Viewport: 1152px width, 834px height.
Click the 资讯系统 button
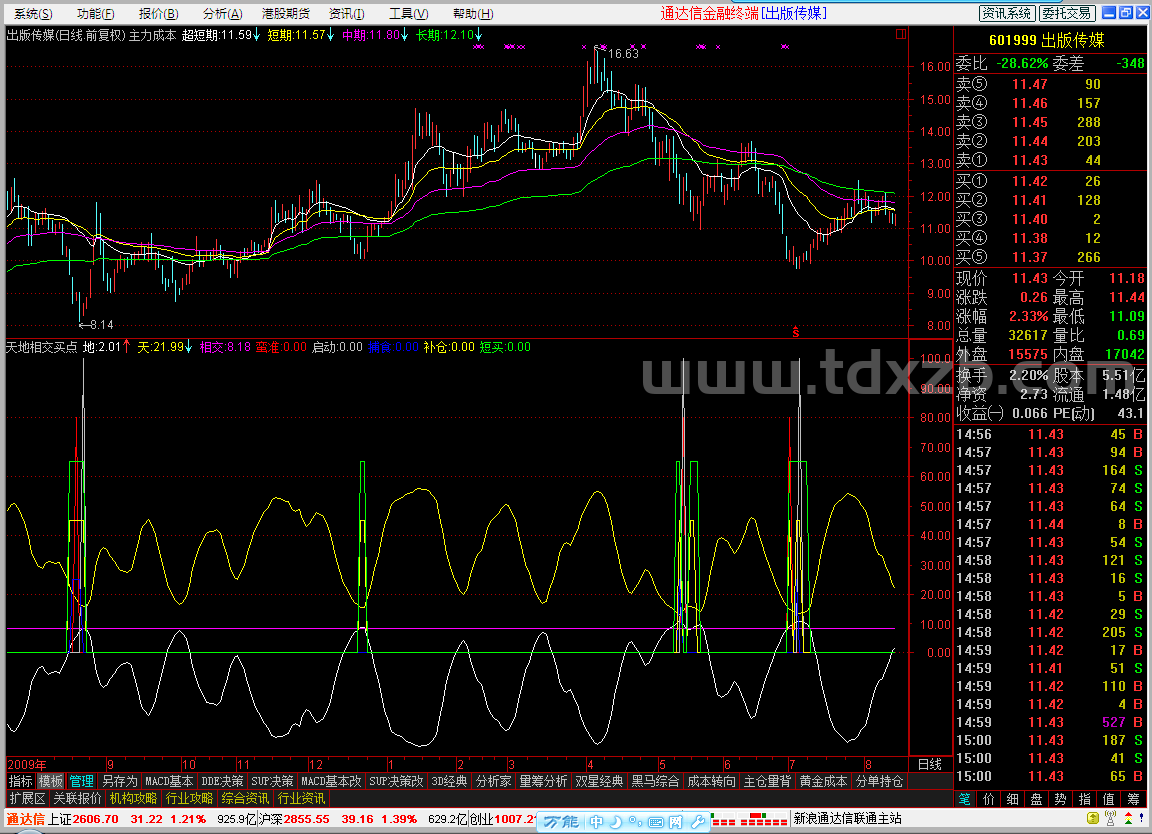(1007, 13)
